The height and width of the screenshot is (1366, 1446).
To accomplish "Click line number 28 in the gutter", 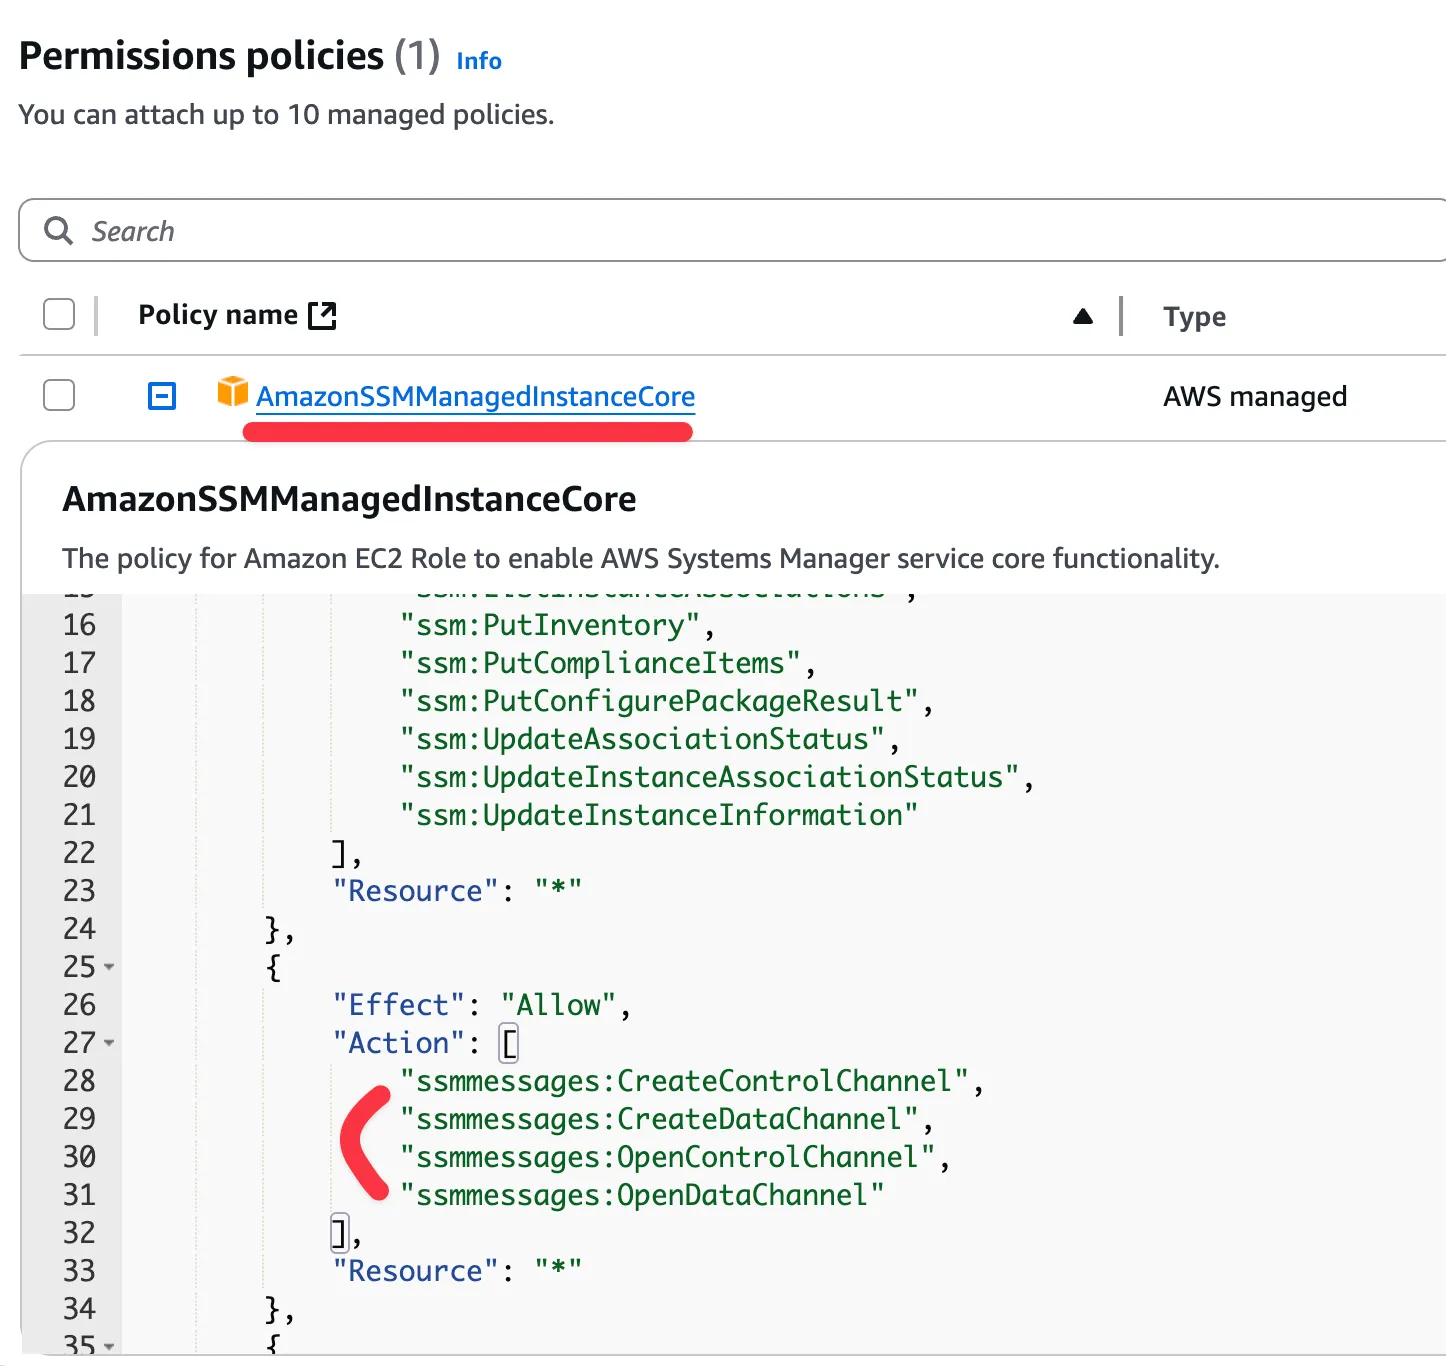I will click(x=79, y=1081).
